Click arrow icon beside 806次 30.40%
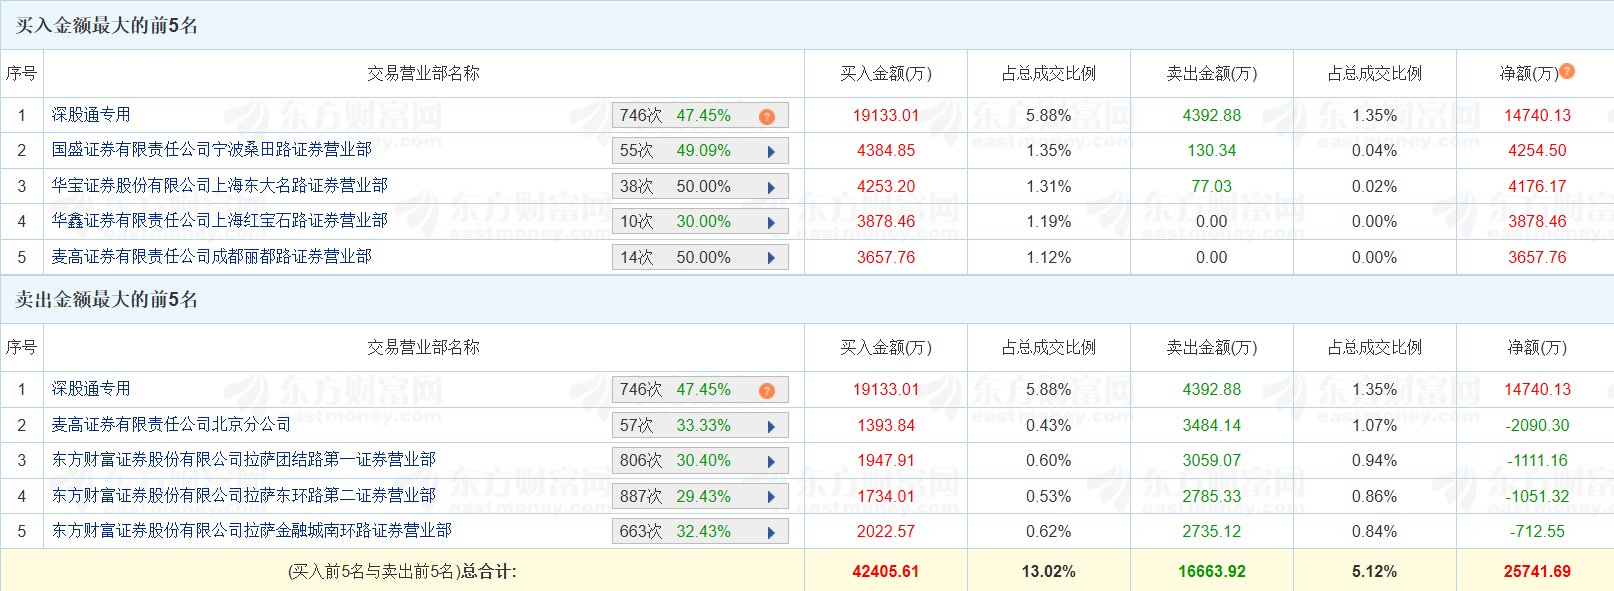The width and height of the screenshot is (1614, 591). (x=771, y=462)
